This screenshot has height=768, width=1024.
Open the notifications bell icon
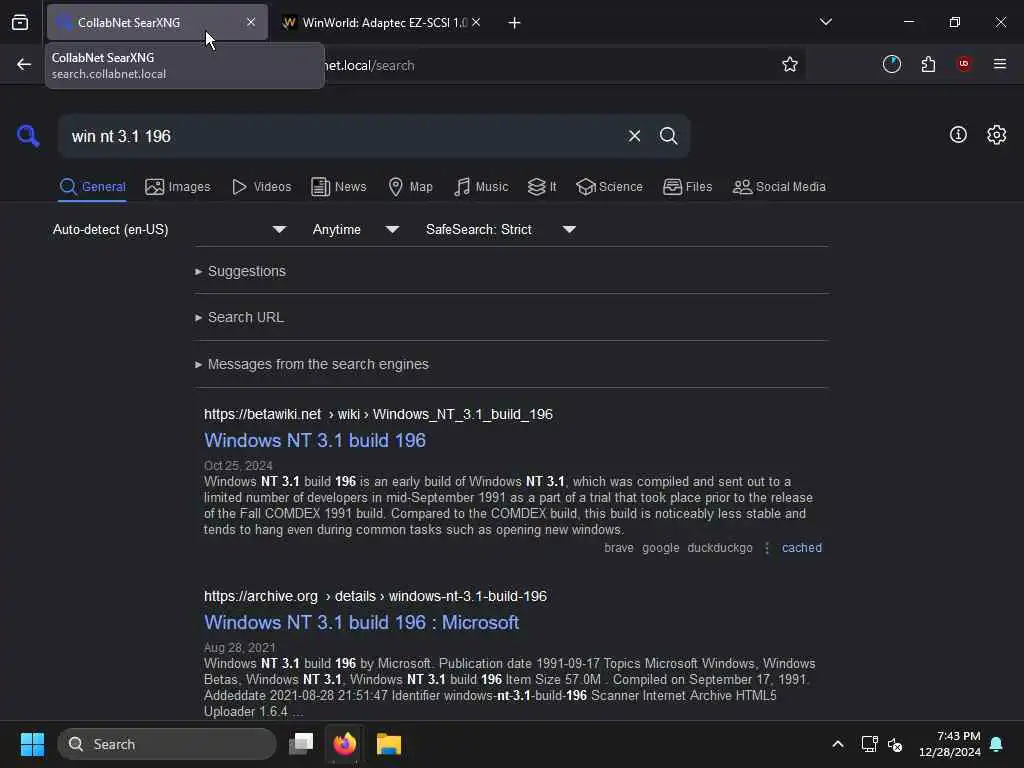point(996,744)
